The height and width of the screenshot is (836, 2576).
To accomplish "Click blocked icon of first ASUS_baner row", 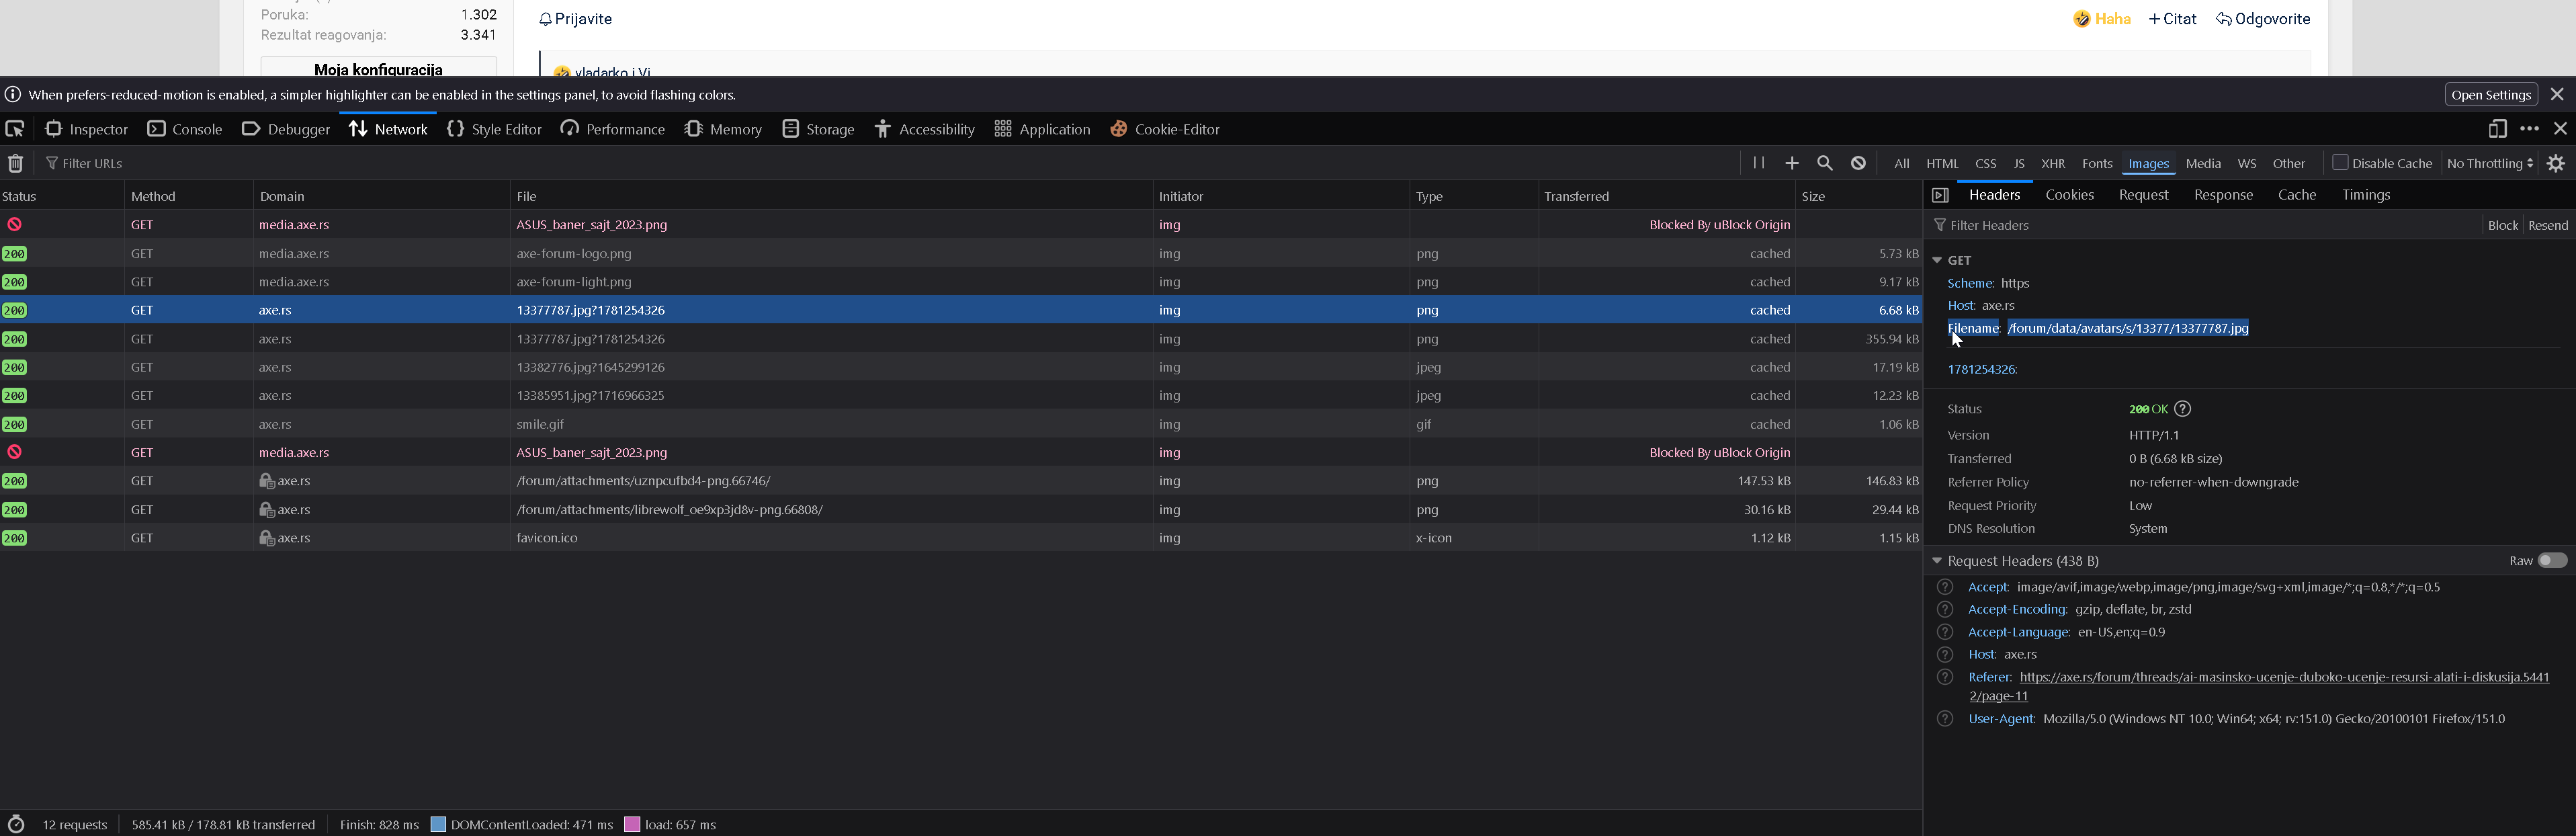I will click(15, 225).
